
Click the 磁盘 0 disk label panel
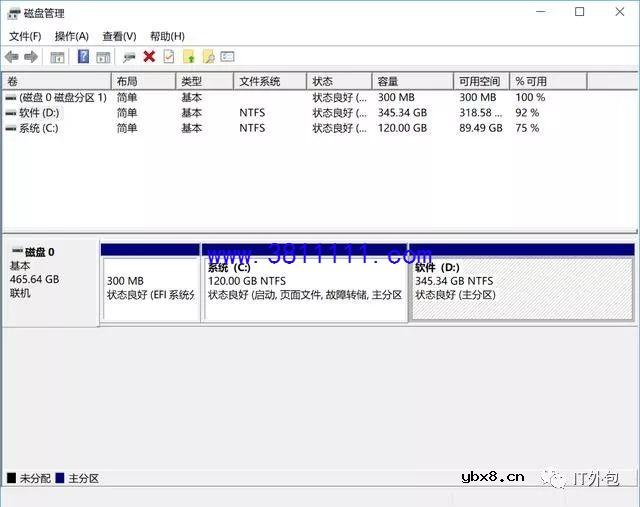pyautogui.click(x=50, y=280)
